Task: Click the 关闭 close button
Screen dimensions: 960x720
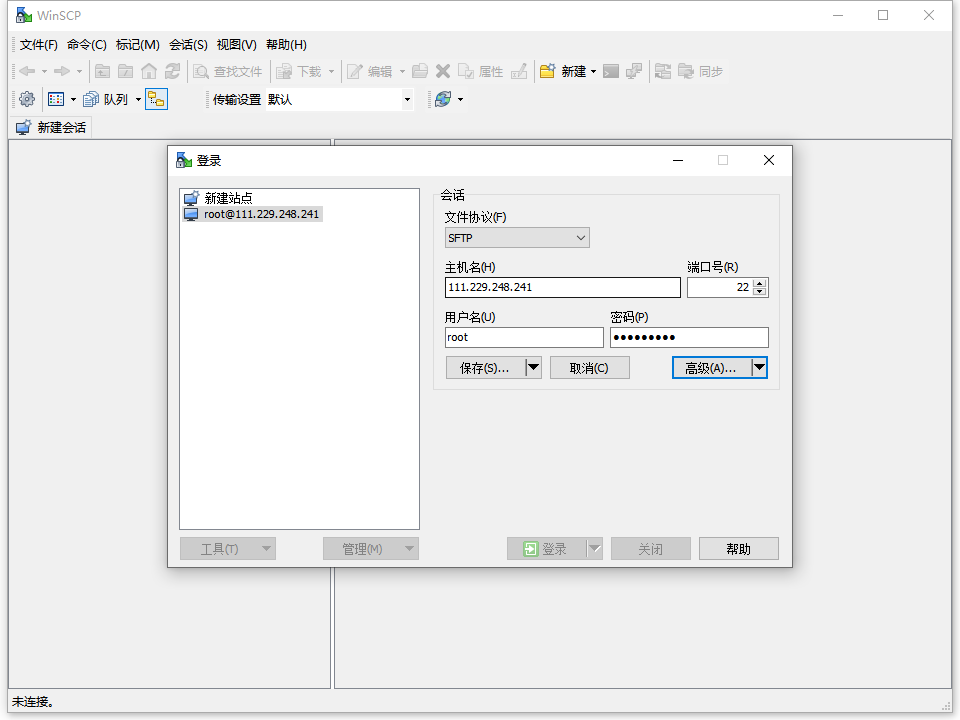Action: tap(651, 549)
